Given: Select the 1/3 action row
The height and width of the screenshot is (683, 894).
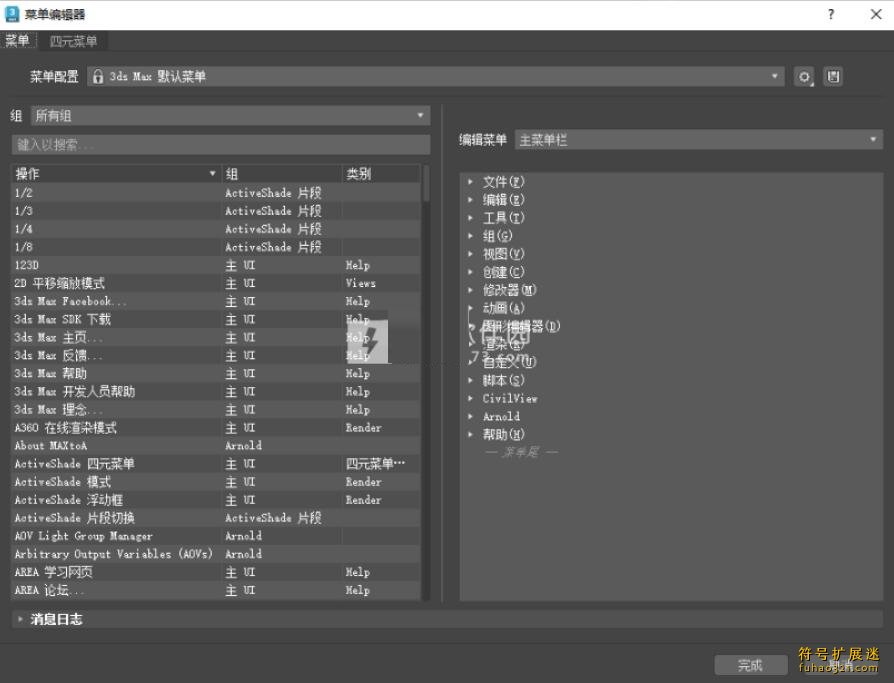Looking at the screenshot, I should pyautogui.click(x=216, y=211).
